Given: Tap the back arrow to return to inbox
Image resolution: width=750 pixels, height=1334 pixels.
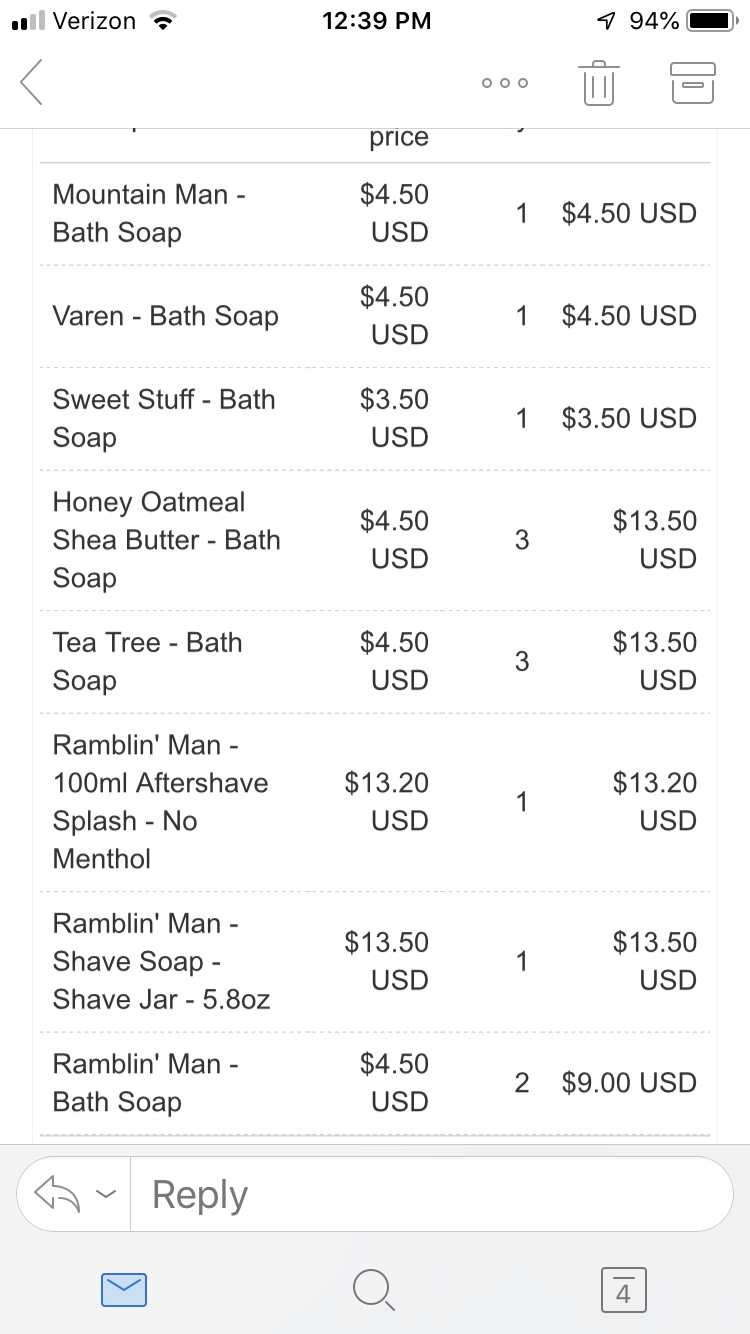Looking at the screenshot, I should pos(33,81).
